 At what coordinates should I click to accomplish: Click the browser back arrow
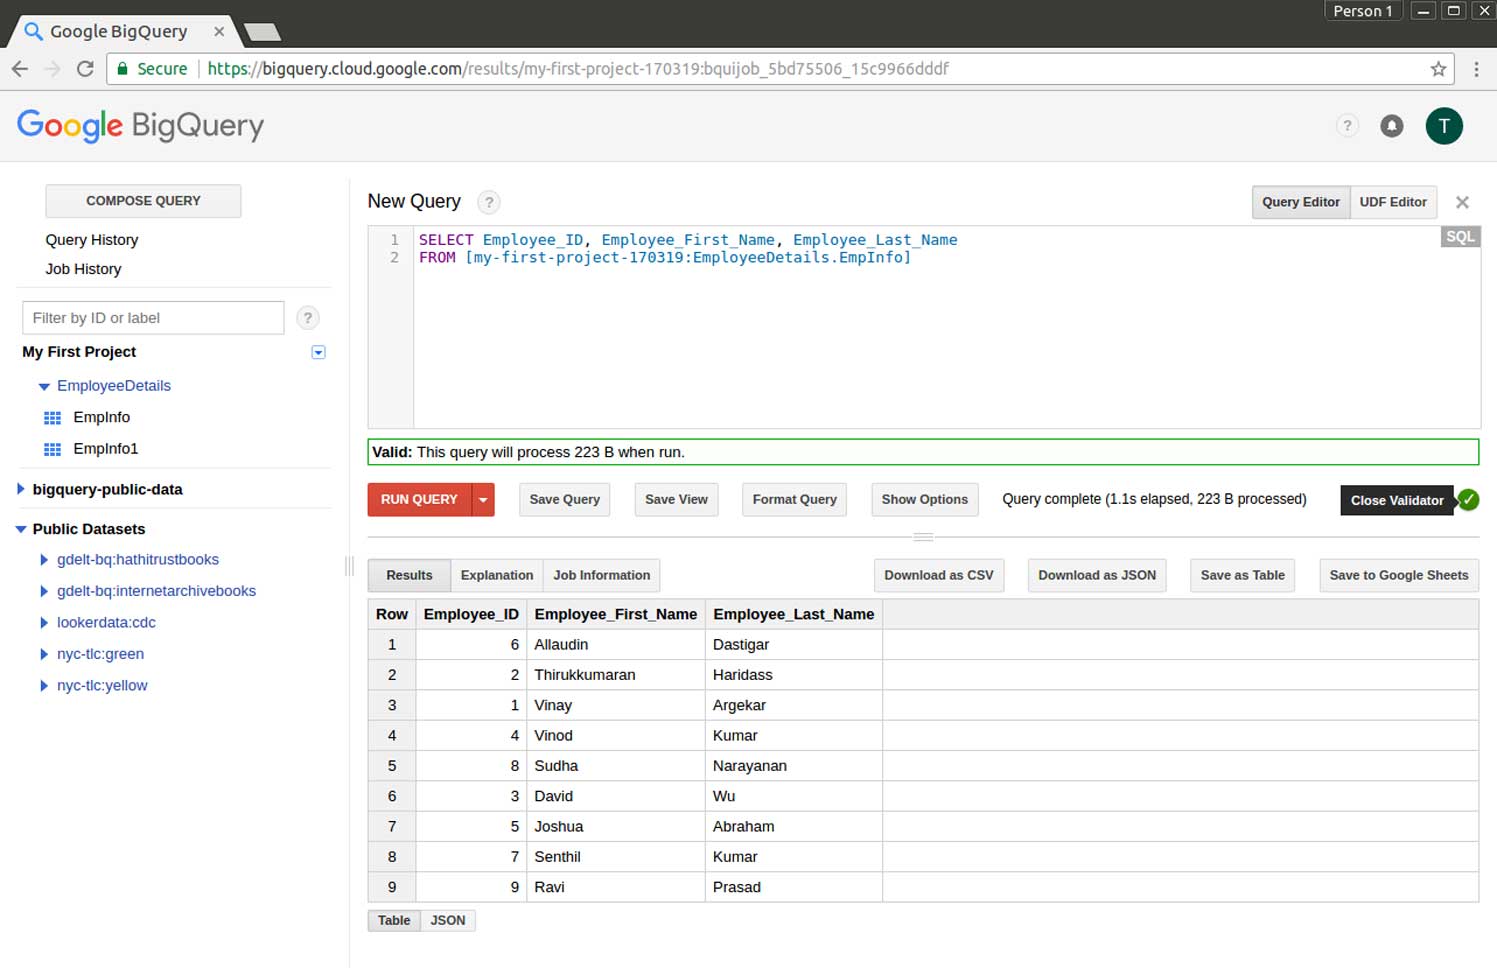tap(19, 69)
